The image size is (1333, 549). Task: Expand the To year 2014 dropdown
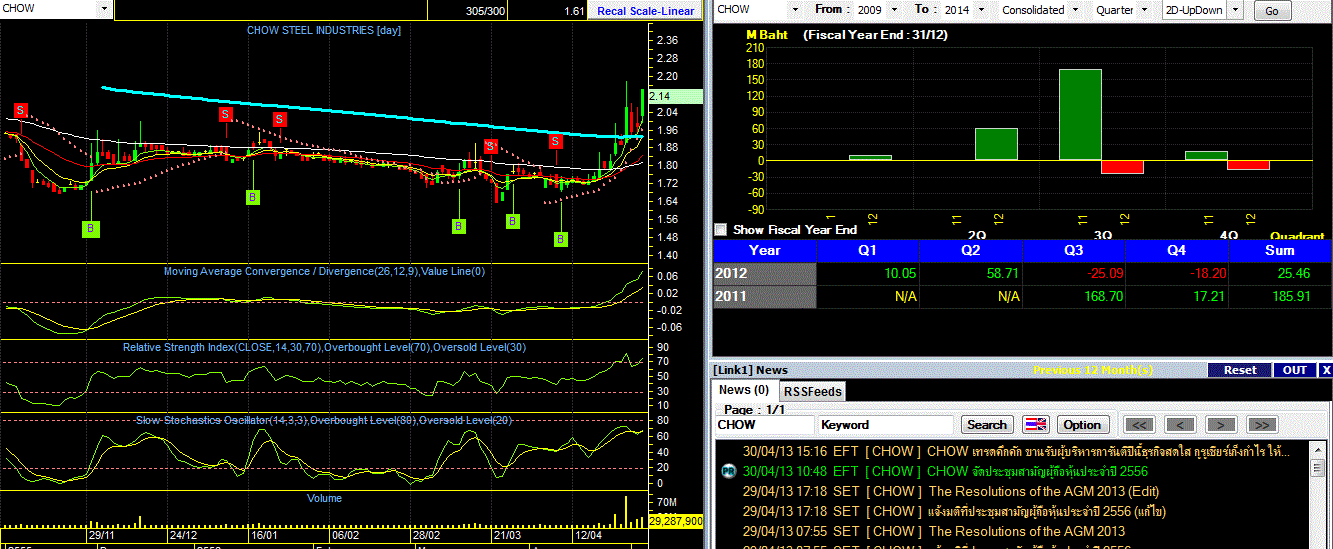pos(982,9)
